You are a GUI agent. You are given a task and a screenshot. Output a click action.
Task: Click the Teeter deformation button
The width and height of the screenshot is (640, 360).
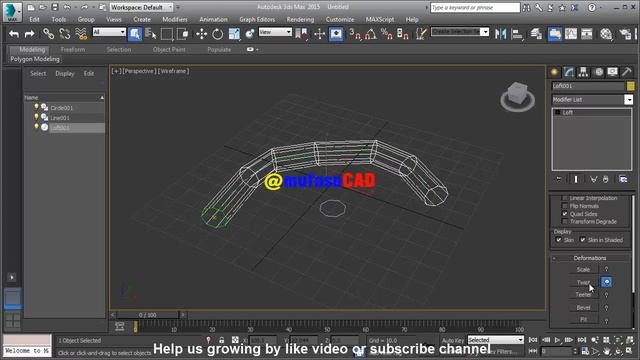pyautogui.click(x=583, y=294)
